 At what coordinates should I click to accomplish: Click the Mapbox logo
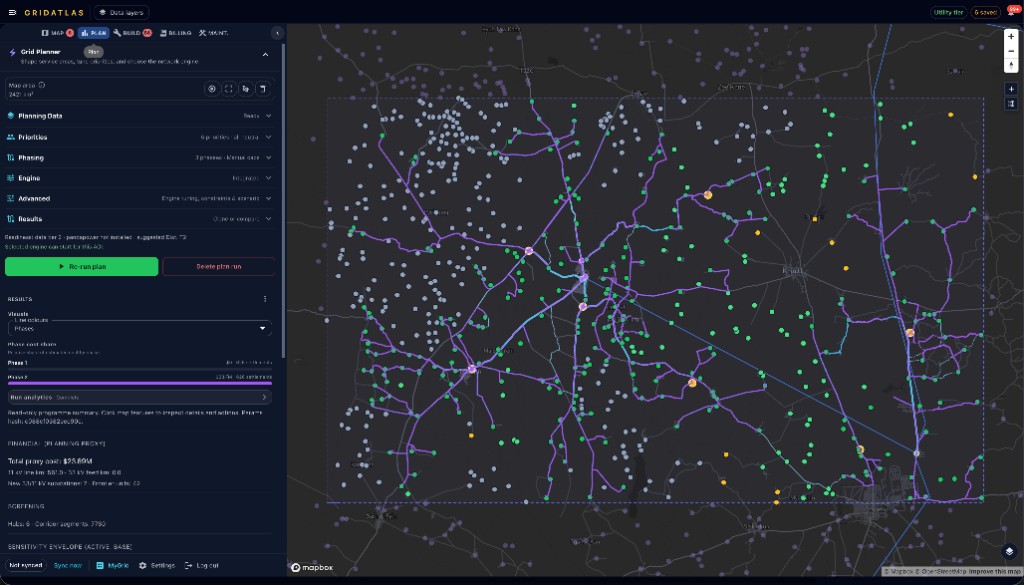coord(312,567)
